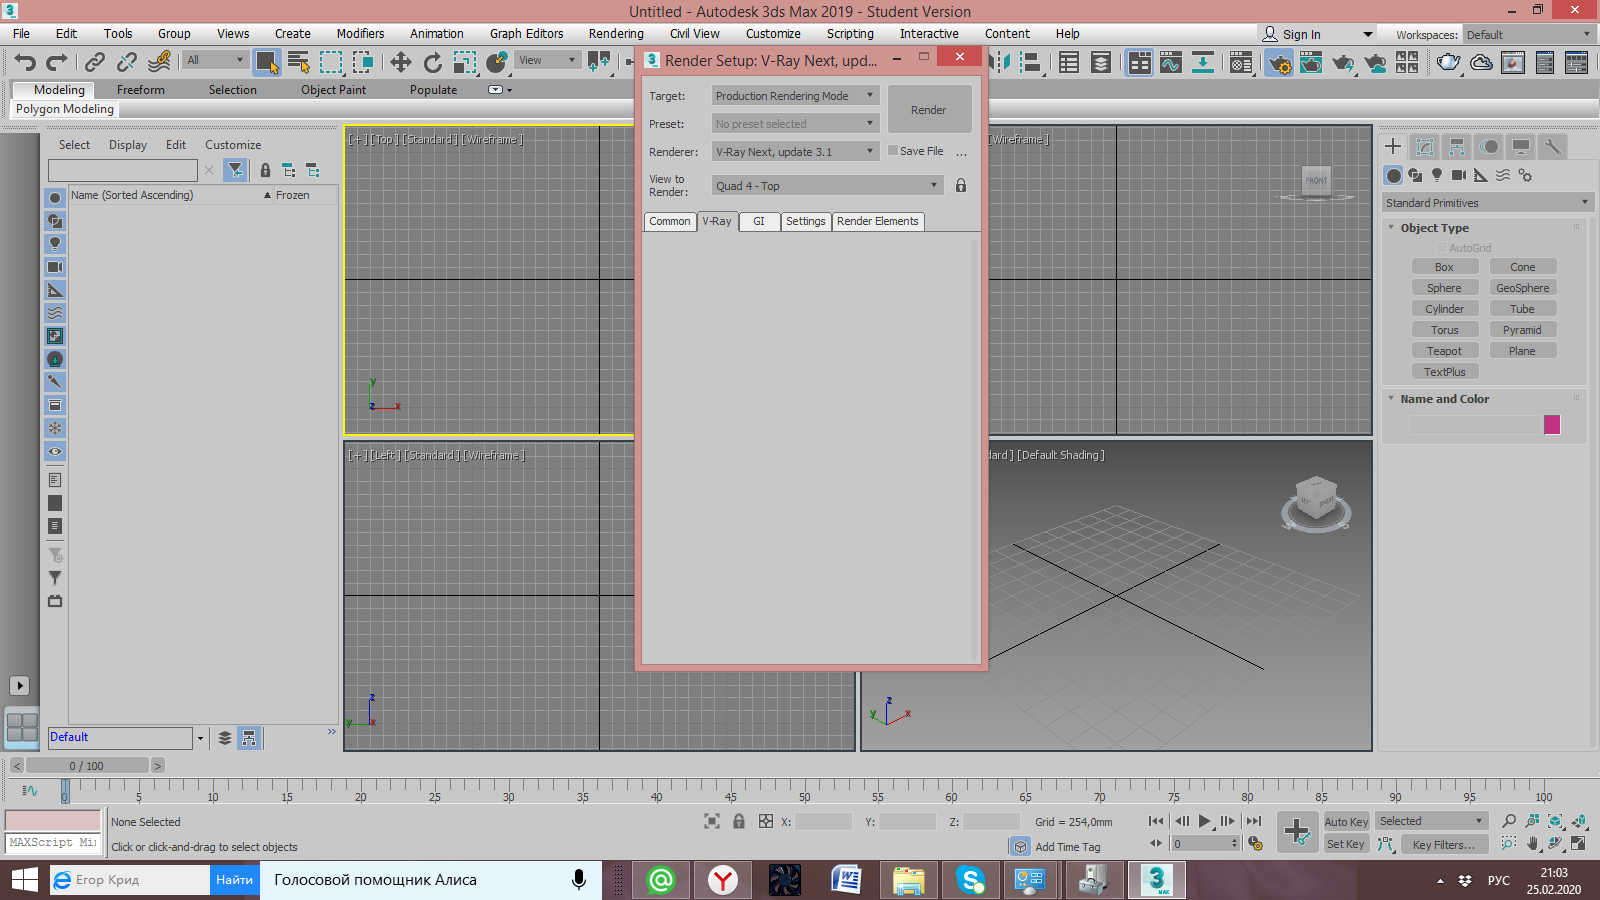1600x900 pixels.
Task: Switch to the Modify command panel
Action: tap(1425, 147)
